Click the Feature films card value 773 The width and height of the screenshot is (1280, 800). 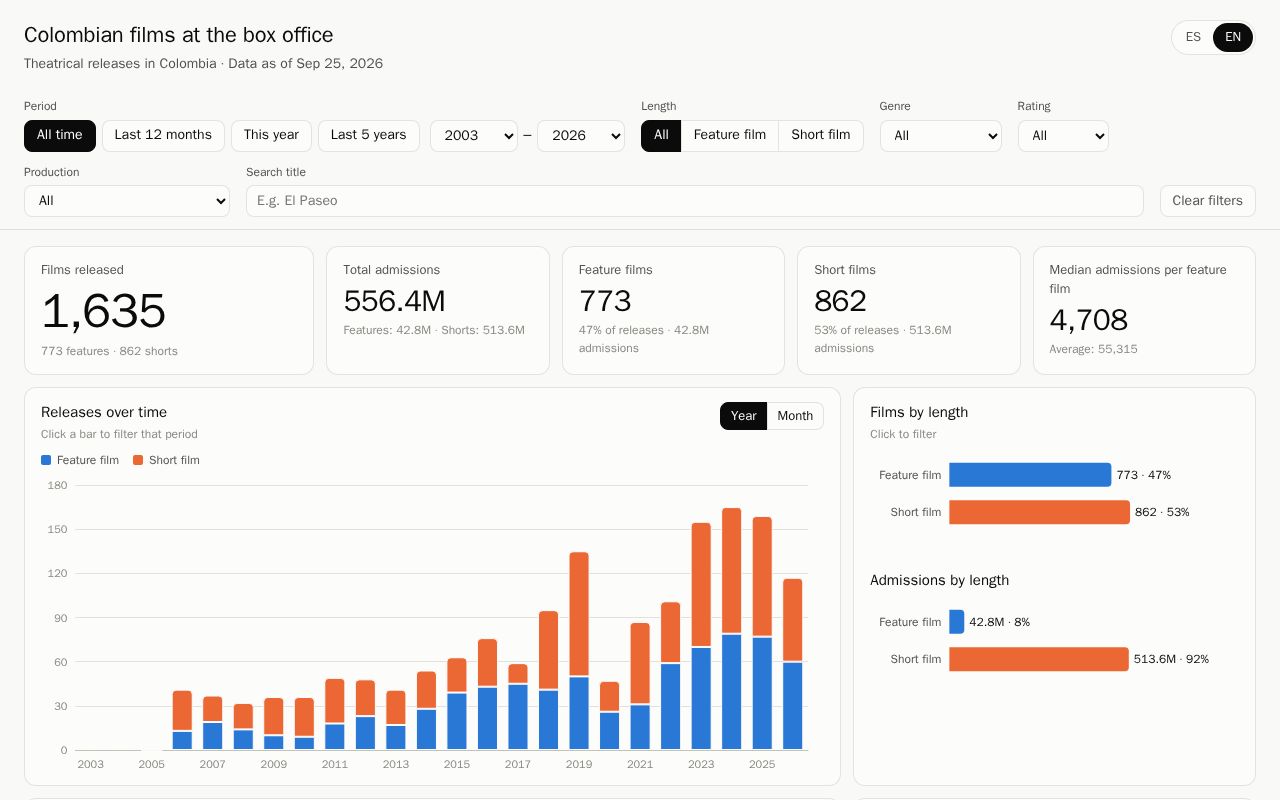(605, 301)
